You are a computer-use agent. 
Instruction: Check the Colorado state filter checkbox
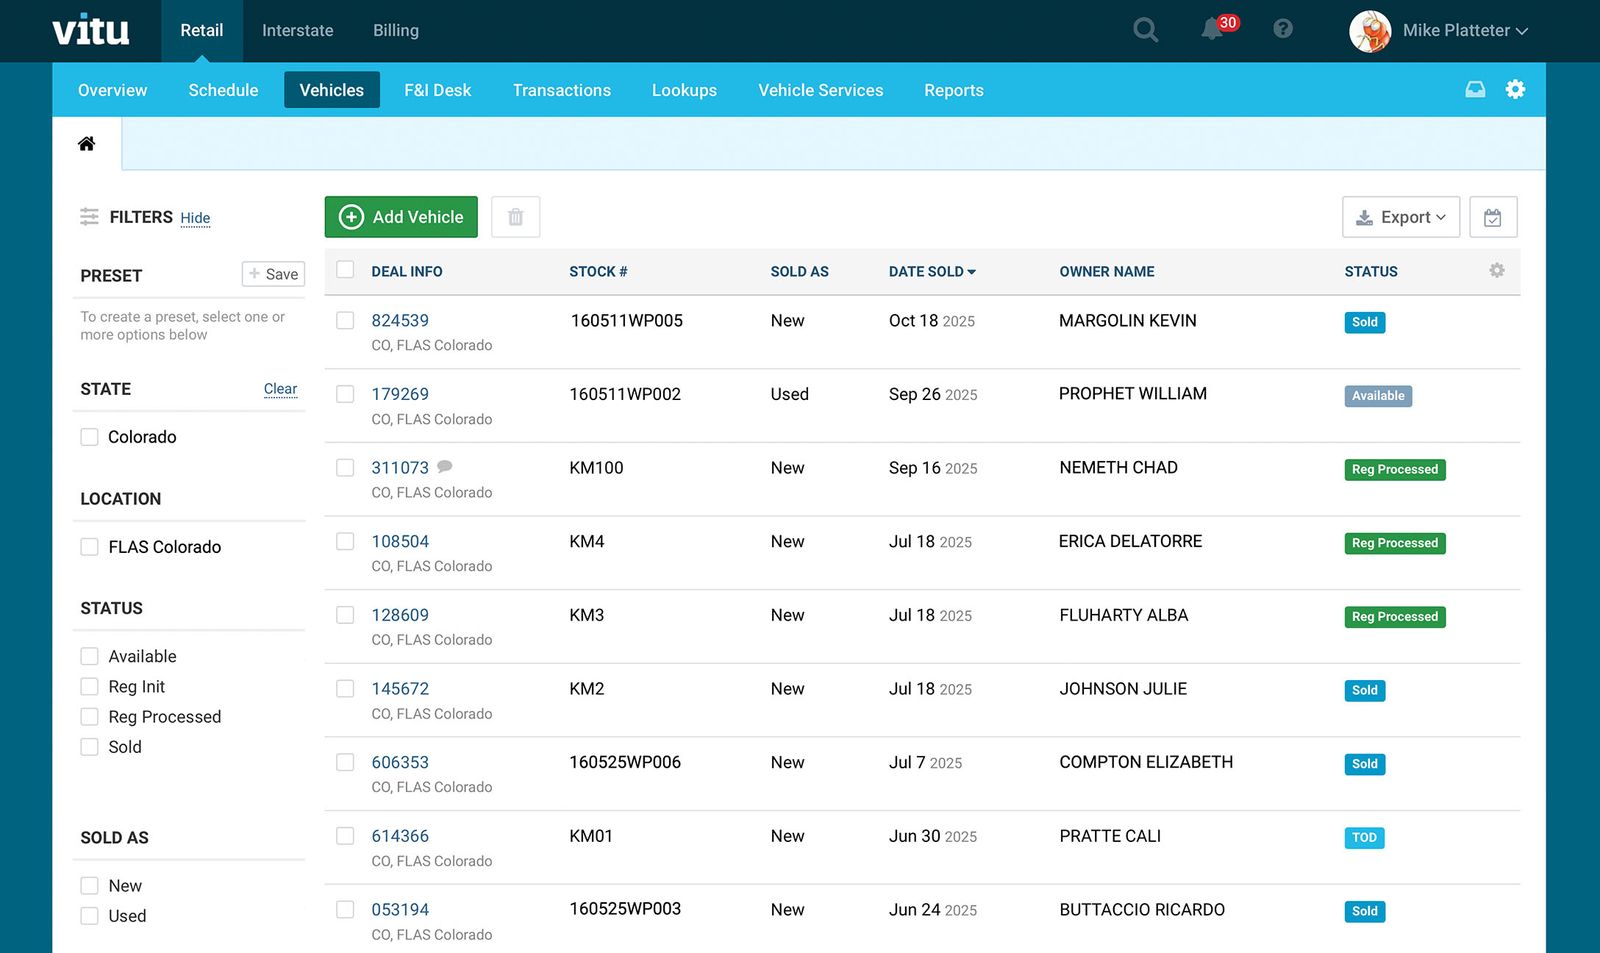coord(89,436)
